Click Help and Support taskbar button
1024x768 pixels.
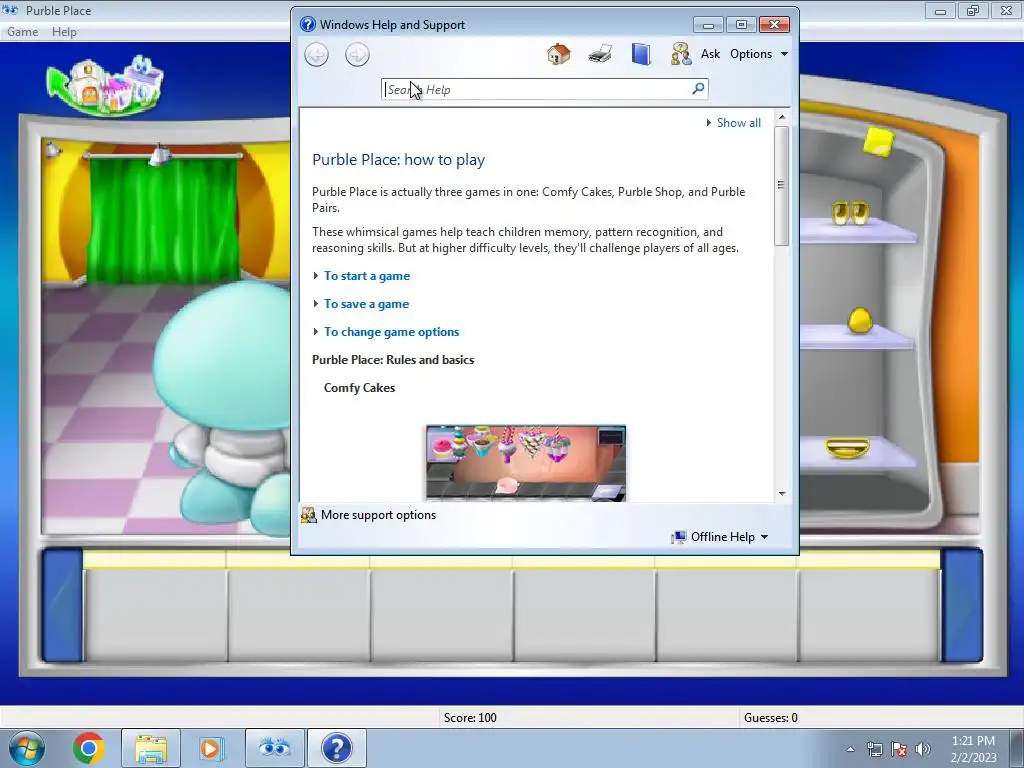[x=336, y=748]
